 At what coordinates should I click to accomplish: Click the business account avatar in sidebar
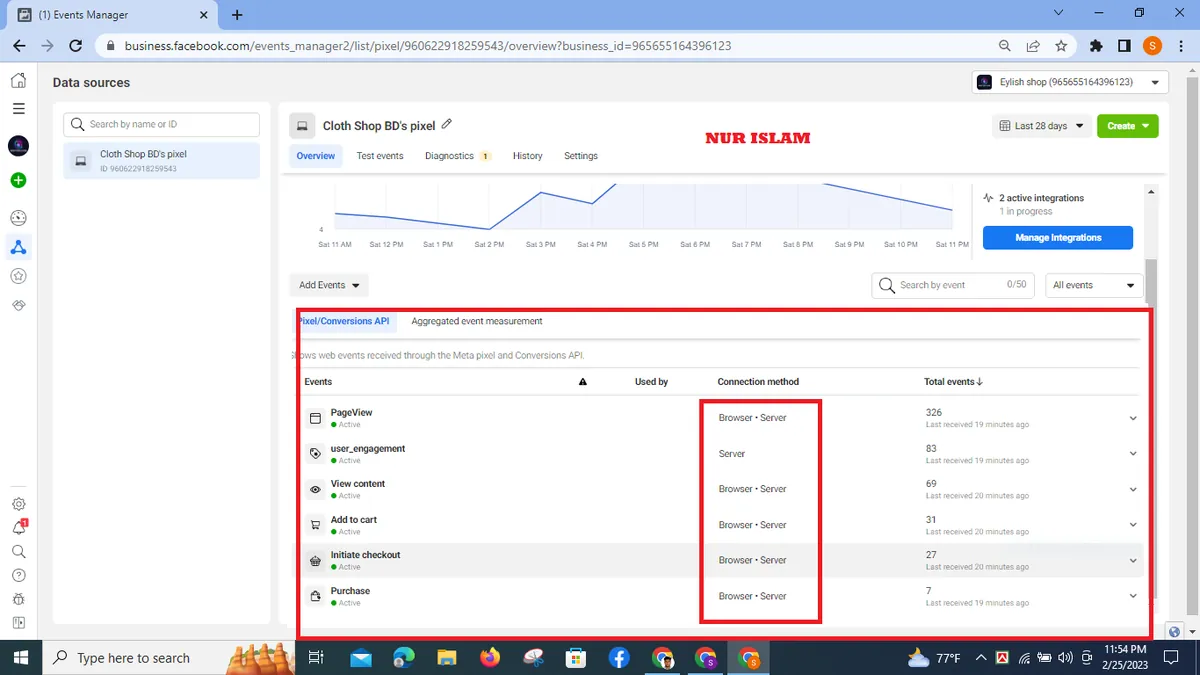18,146
